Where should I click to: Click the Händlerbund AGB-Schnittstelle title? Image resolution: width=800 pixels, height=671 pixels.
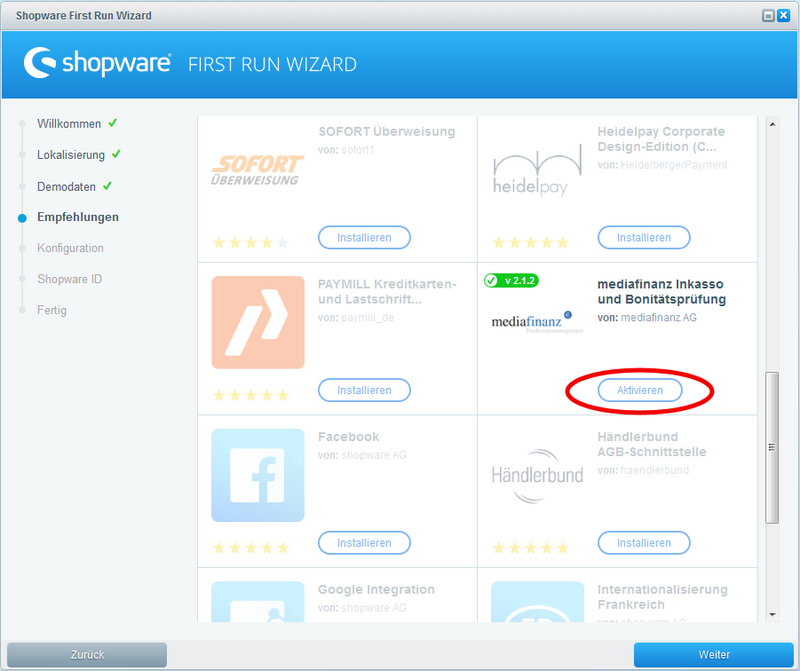pos(652,444)
